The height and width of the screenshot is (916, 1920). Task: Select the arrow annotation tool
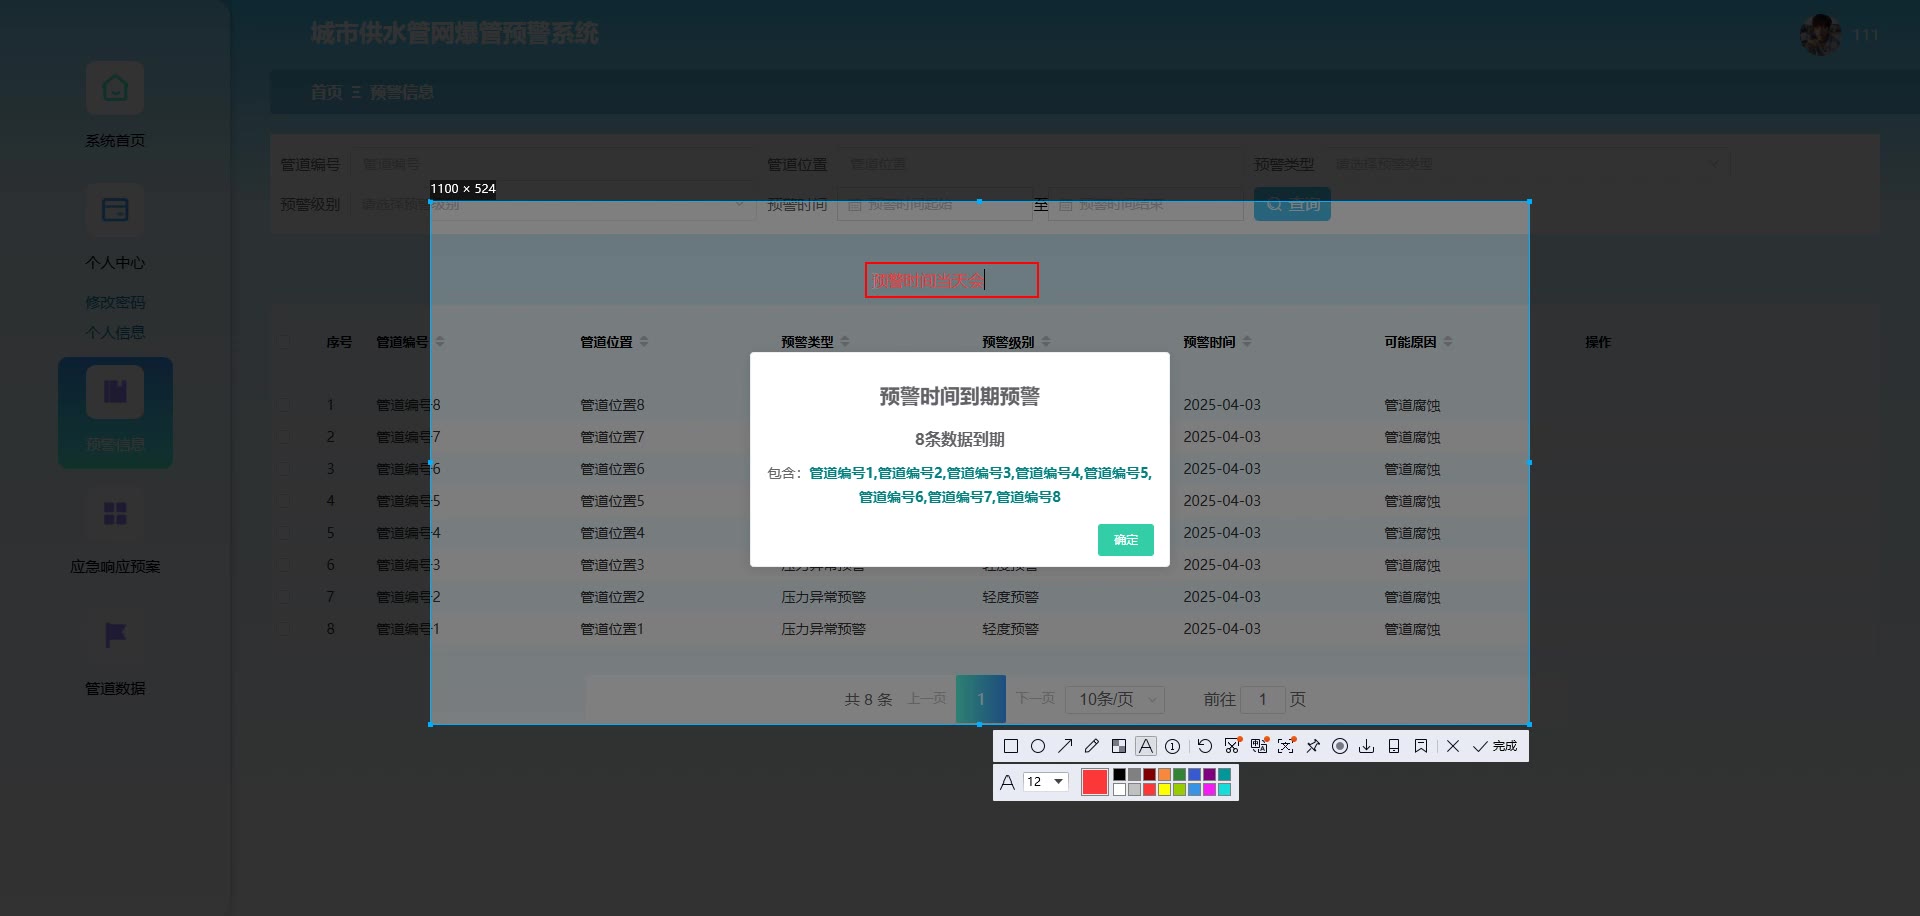pos(1065,746)
